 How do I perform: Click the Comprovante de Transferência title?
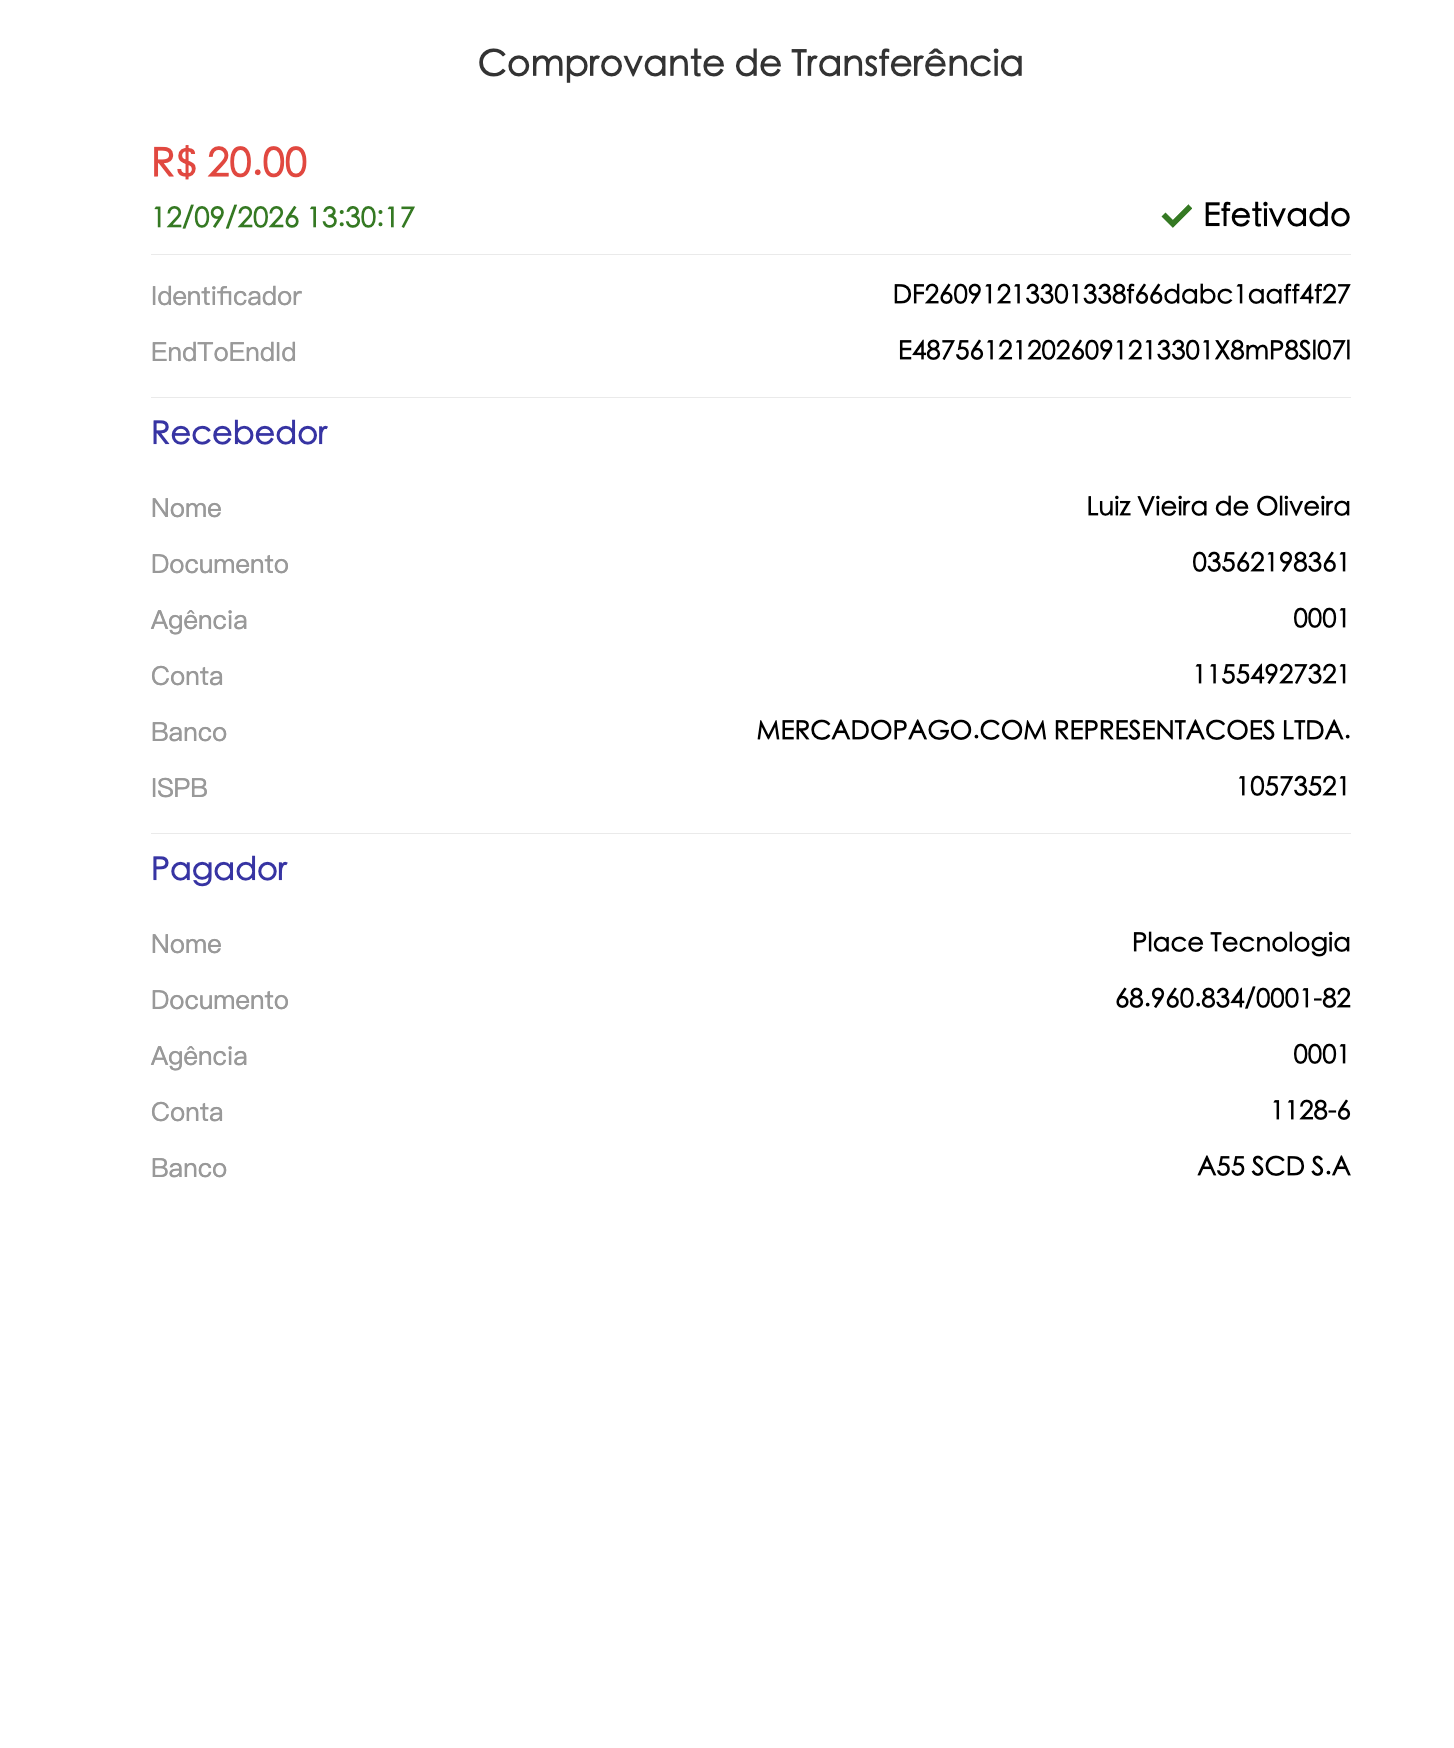tap(750, 64)
